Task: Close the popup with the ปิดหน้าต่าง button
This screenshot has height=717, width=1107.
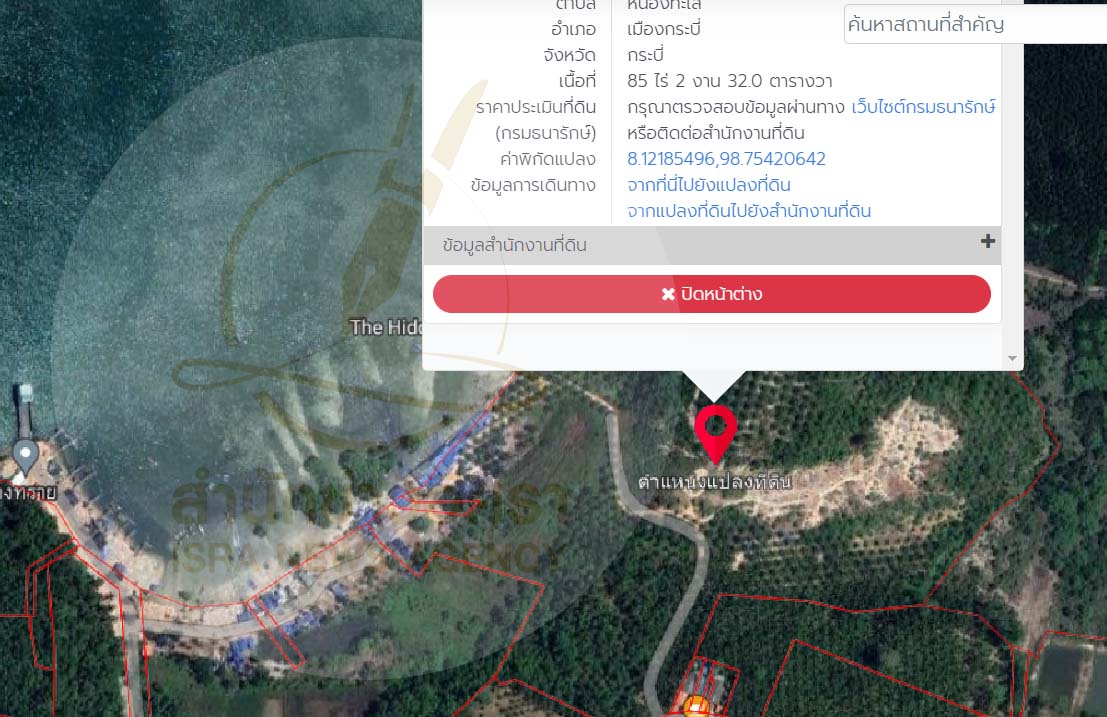Action: click(x=711, y=294)
